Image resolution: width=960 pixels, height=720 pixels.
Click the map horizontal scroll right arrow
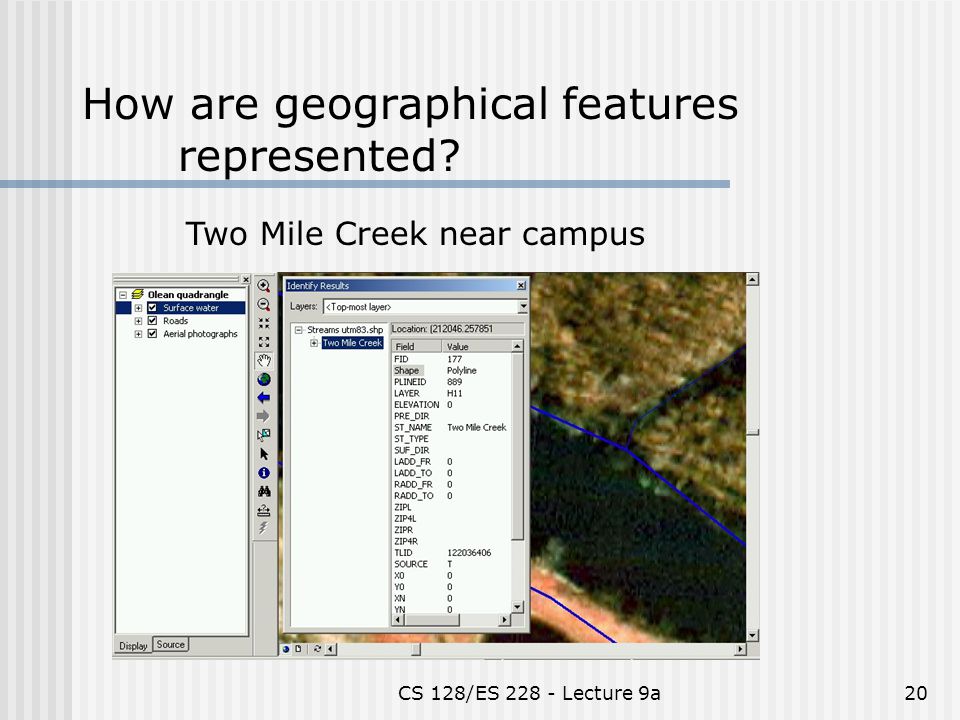(740, 649)
